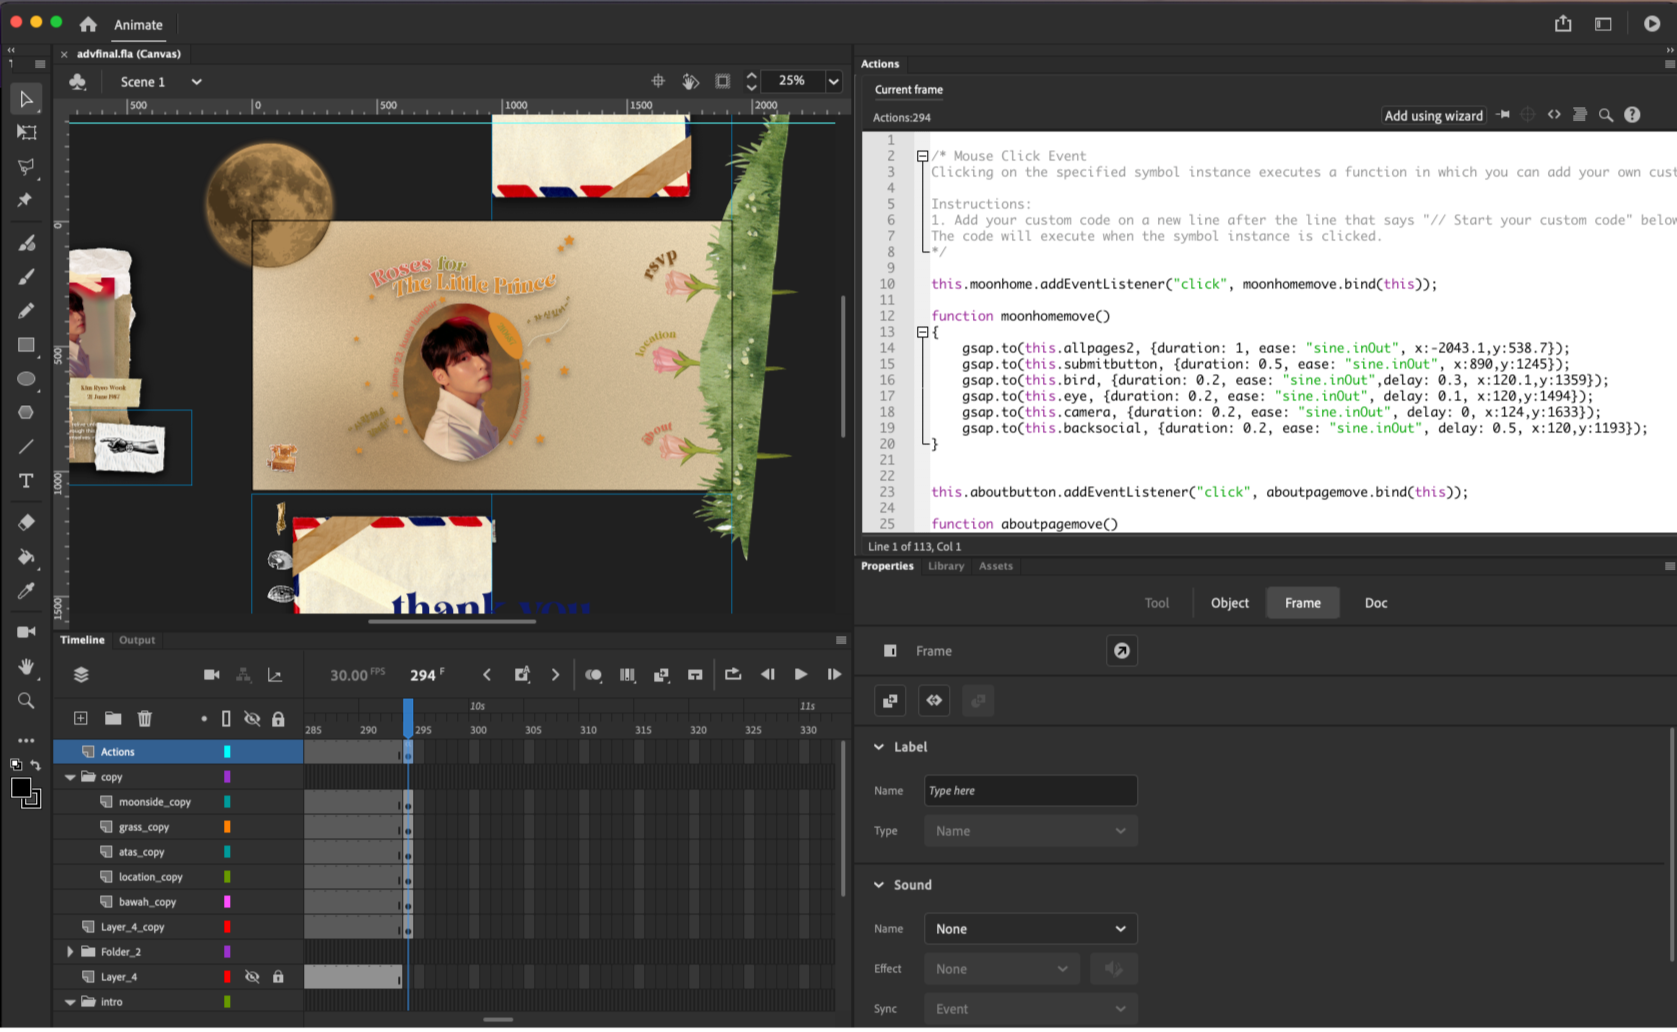Select the Zoom magnifier tool
The width and height of the screenshot is (1677, 1032).
[x=26, y=701]
